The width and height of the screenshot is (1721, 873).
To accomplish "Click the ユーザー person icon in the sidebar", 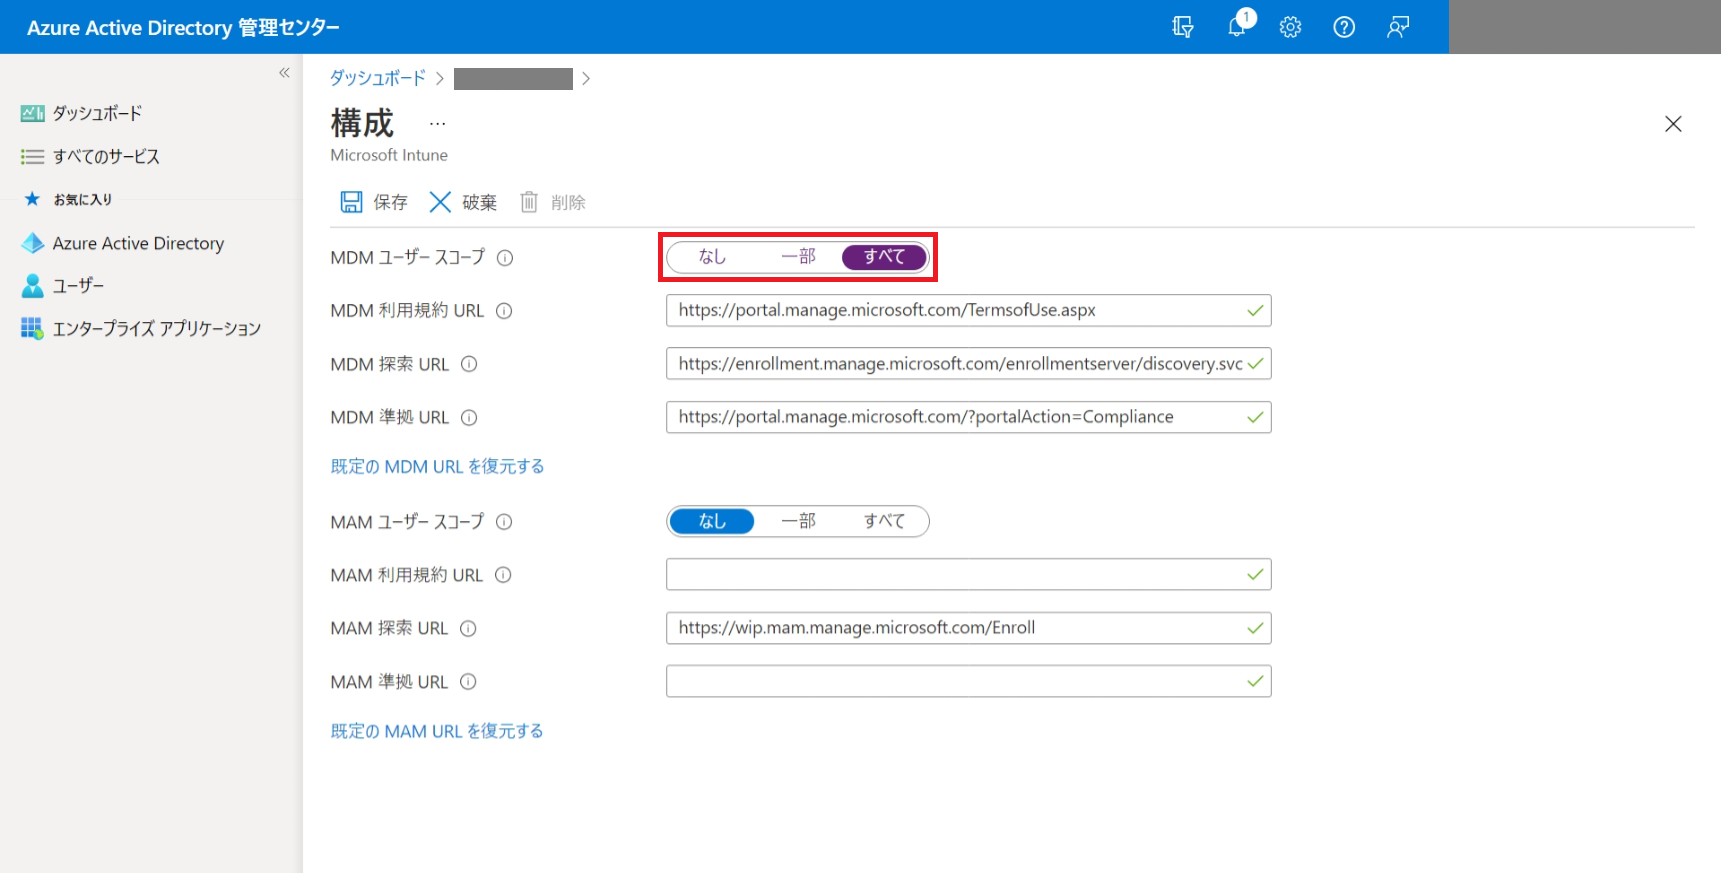I will tap(33, 286).
